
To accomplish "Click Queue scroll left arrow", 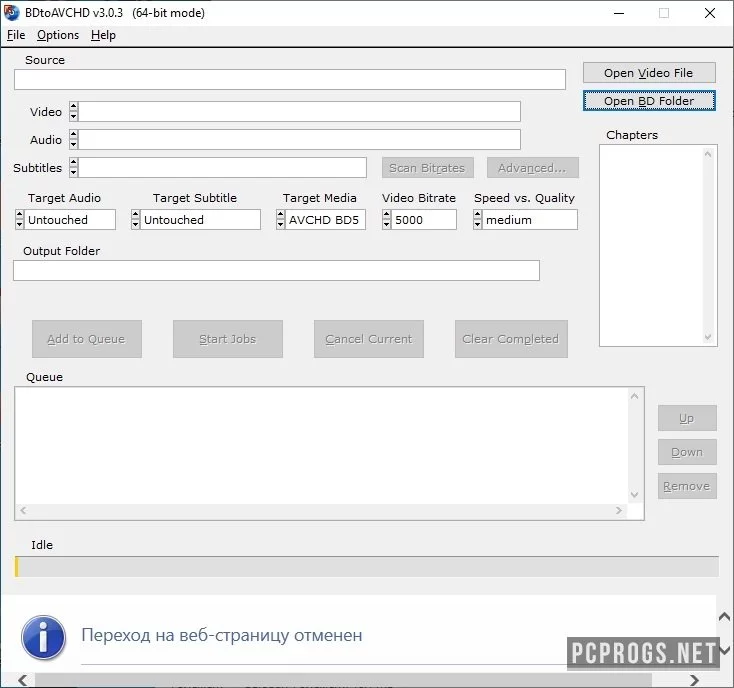I will tap(23, 510).
